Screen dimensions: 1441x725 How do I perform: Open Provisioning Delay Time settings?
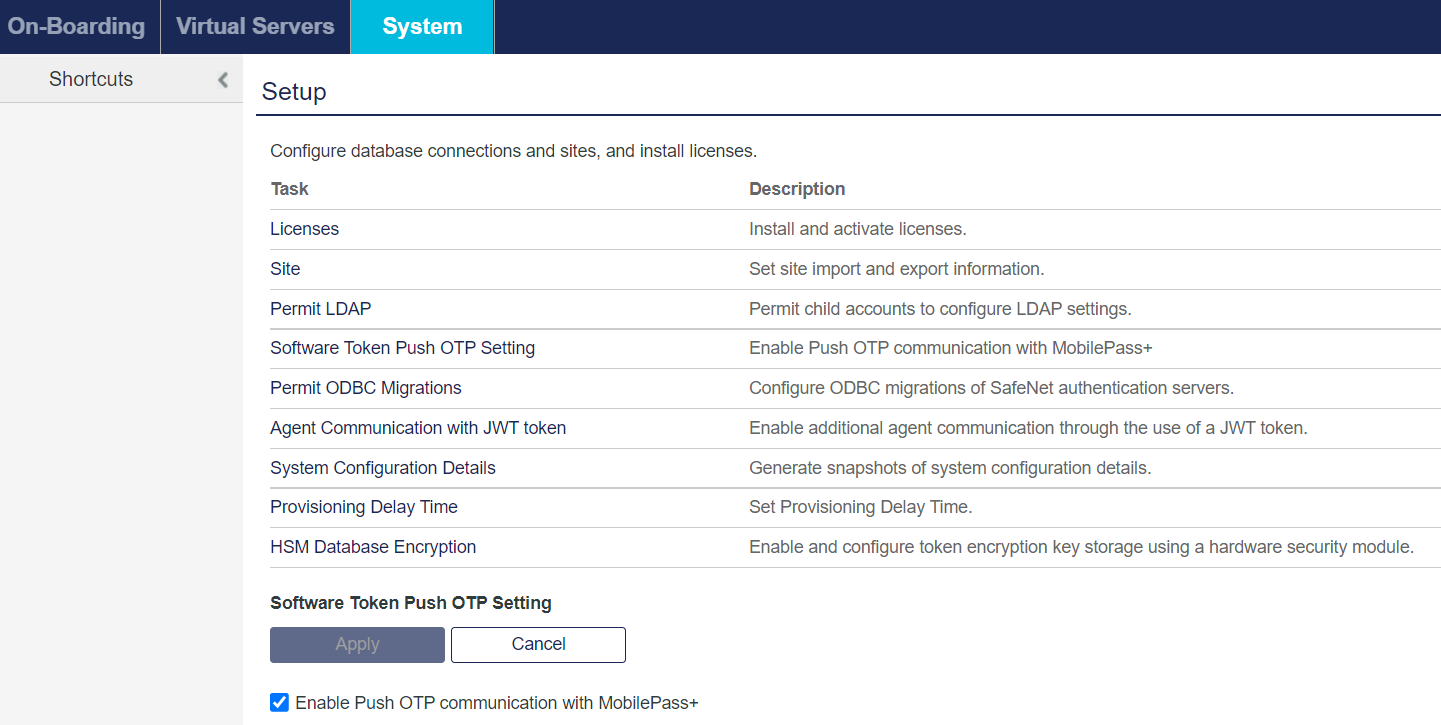pyautogui.click(x=363, y=507)
